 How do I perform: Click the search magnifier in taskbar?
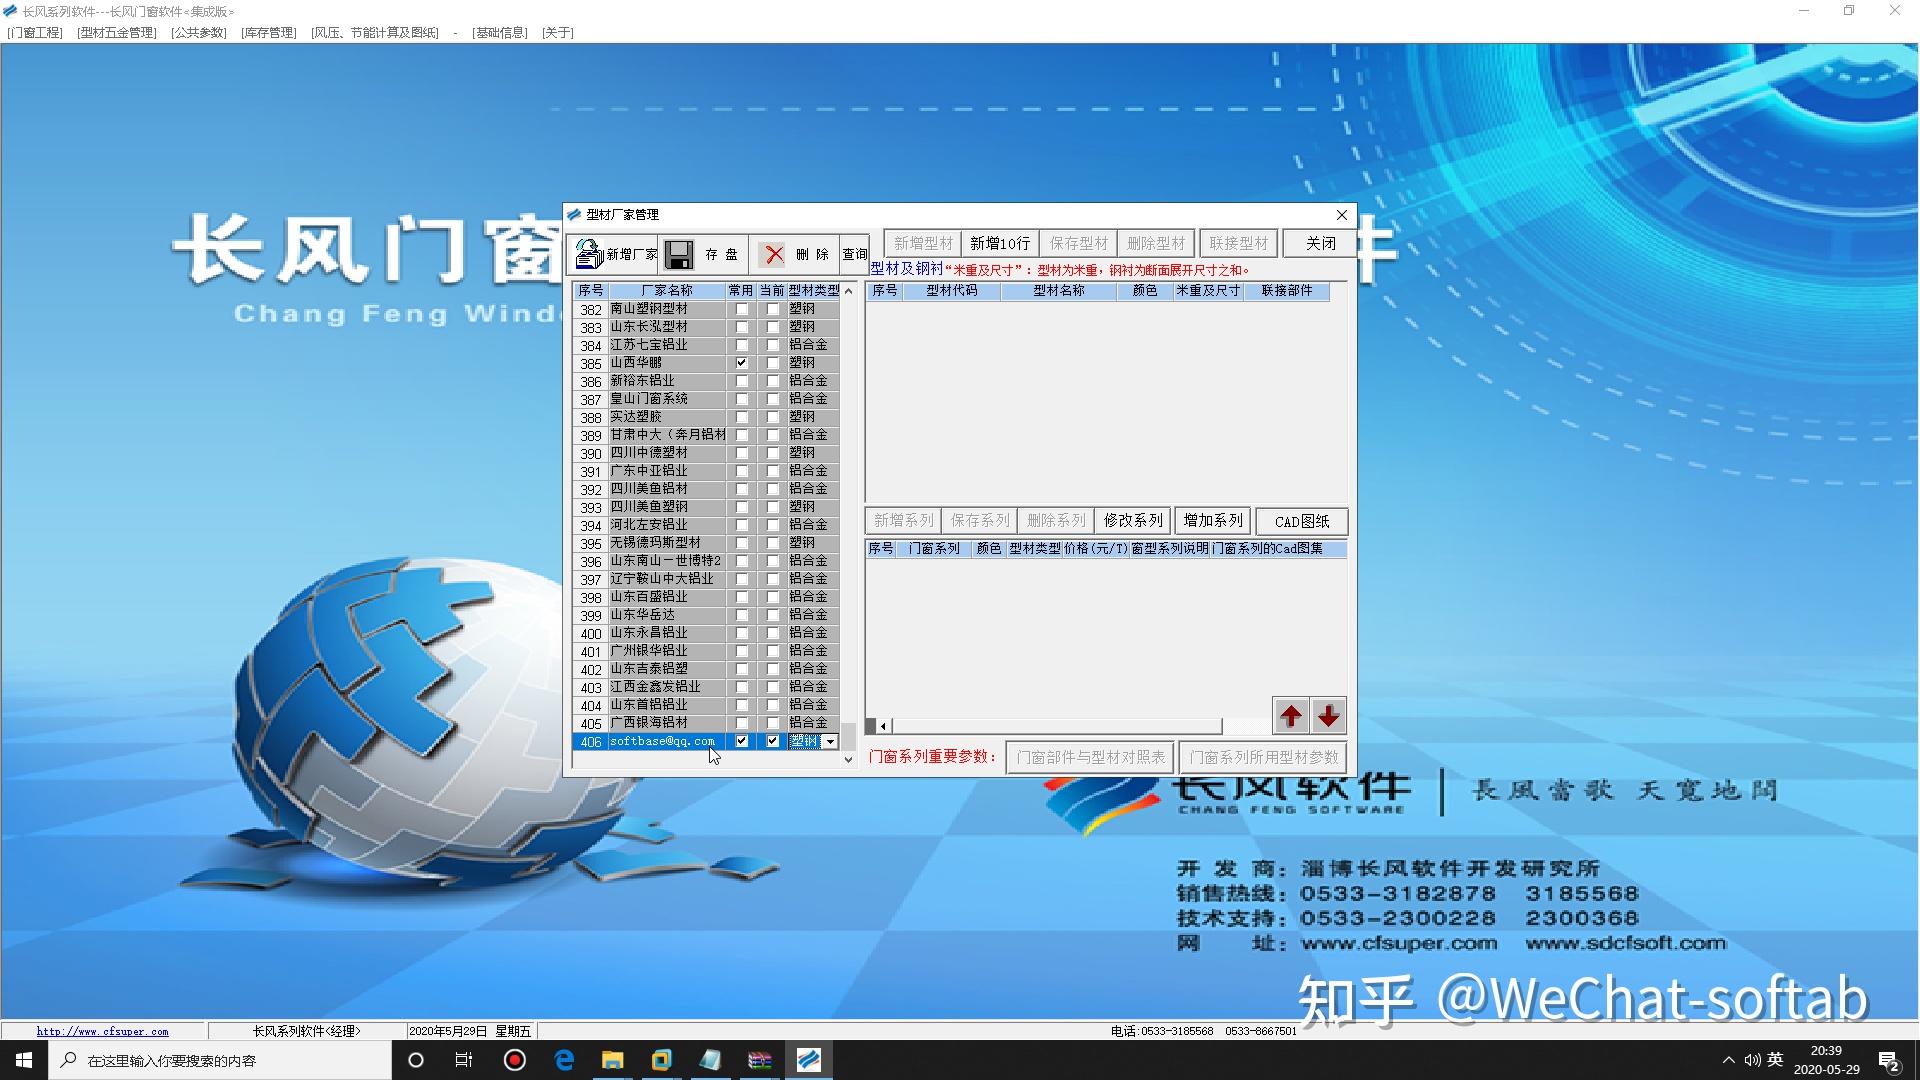(69, 1060)
